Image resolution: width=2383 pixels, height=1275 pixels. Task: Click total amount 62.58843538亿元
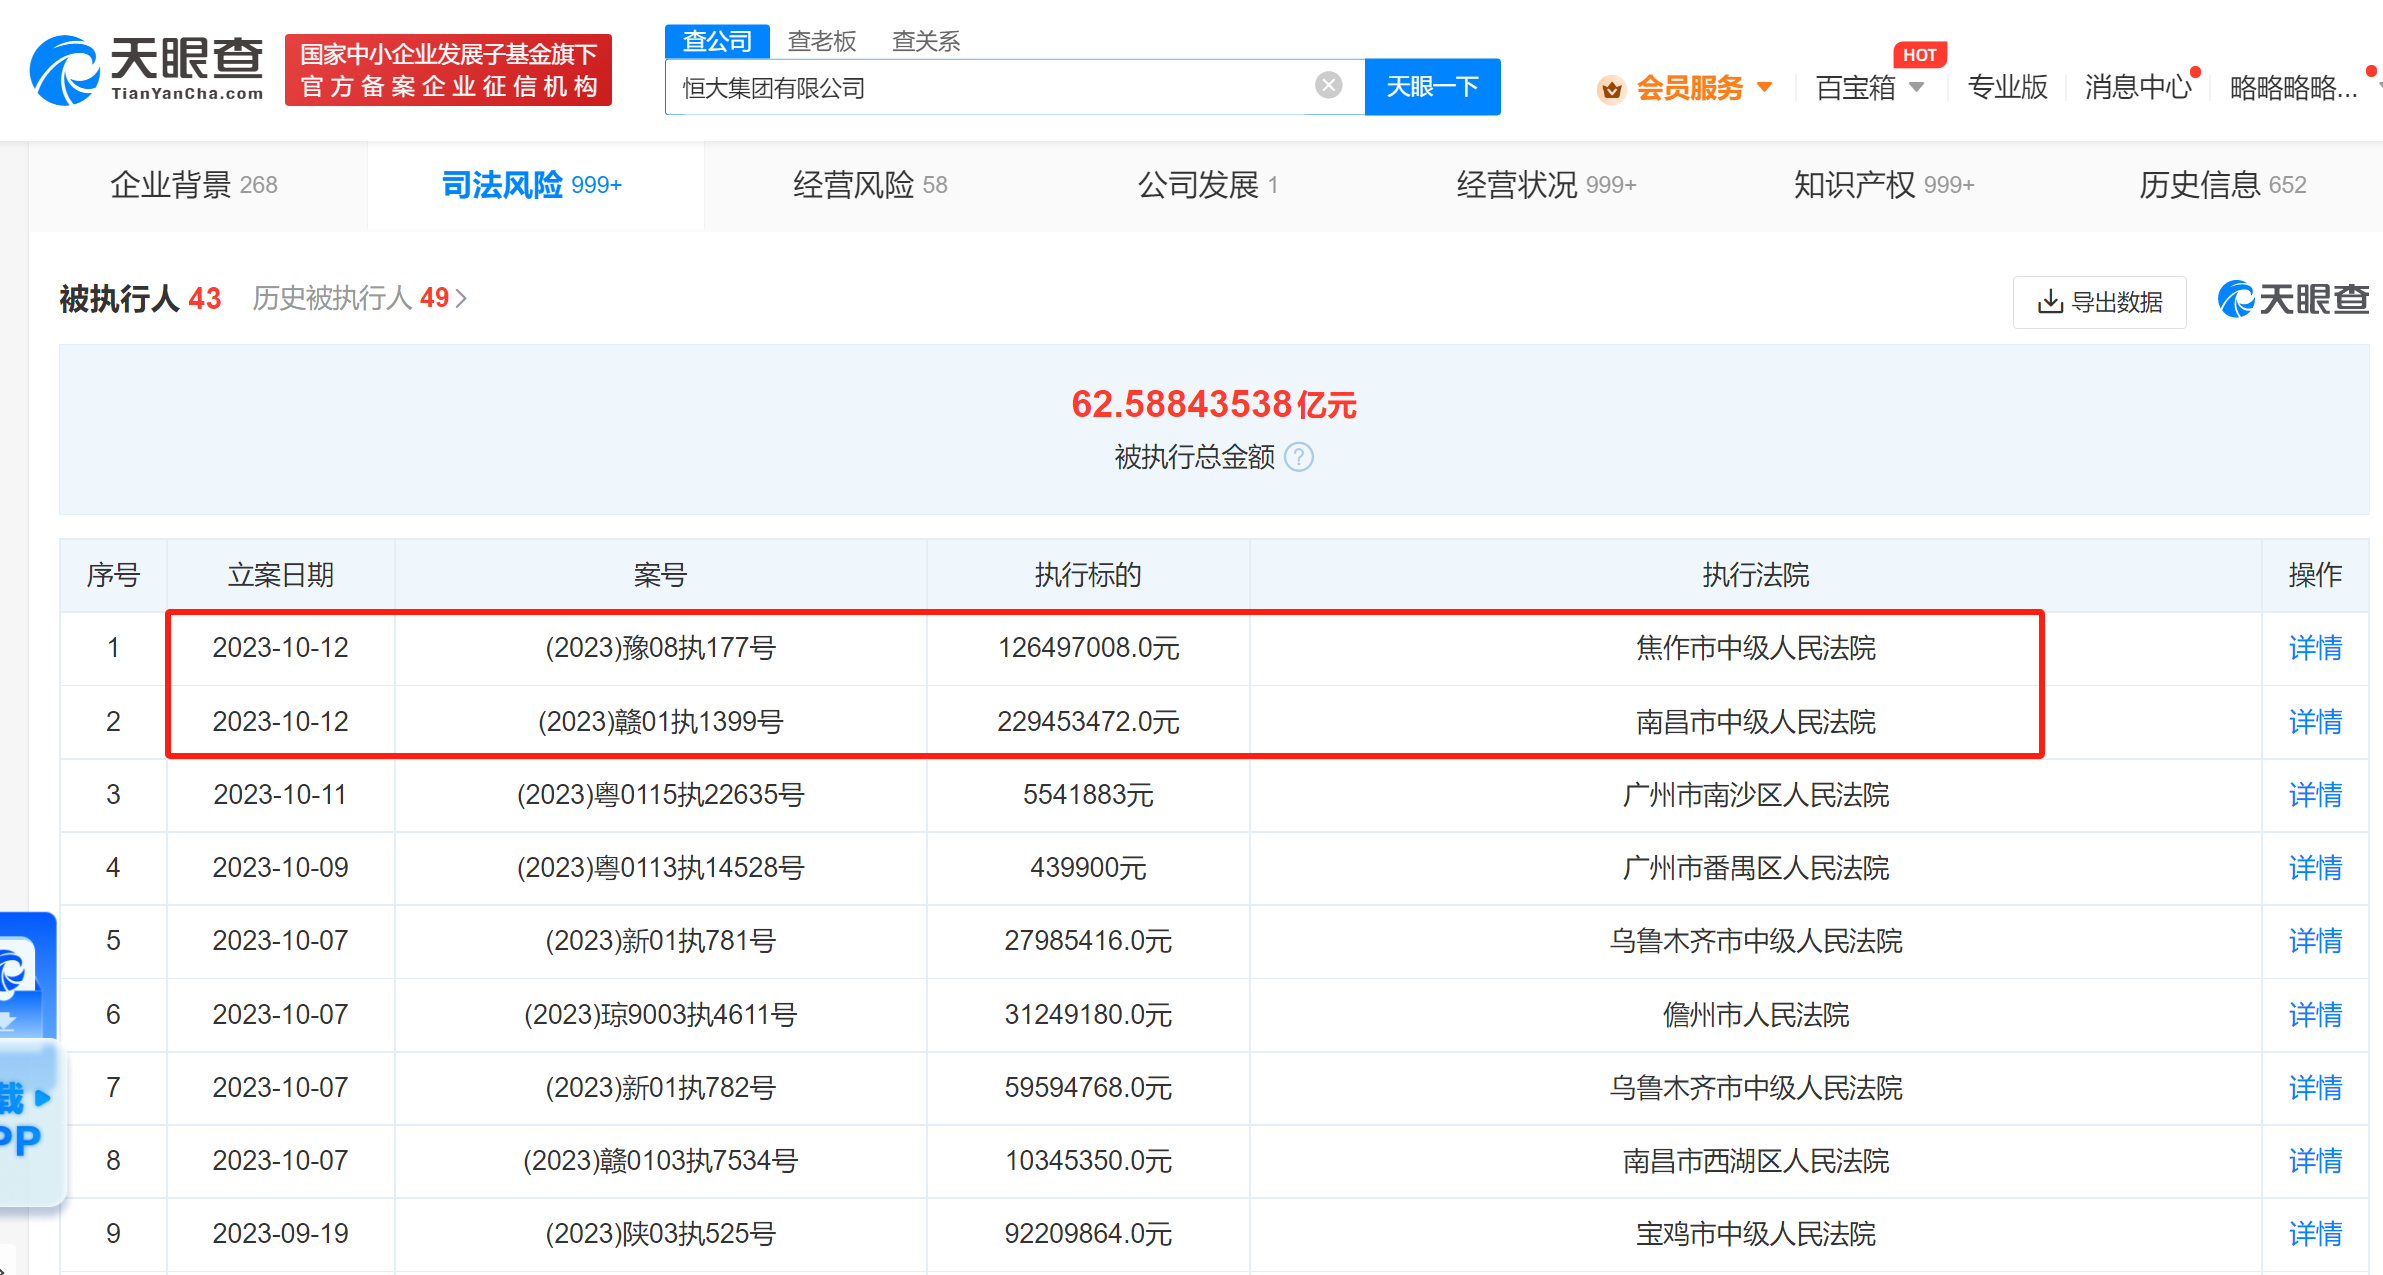[x=1213, y=404]
